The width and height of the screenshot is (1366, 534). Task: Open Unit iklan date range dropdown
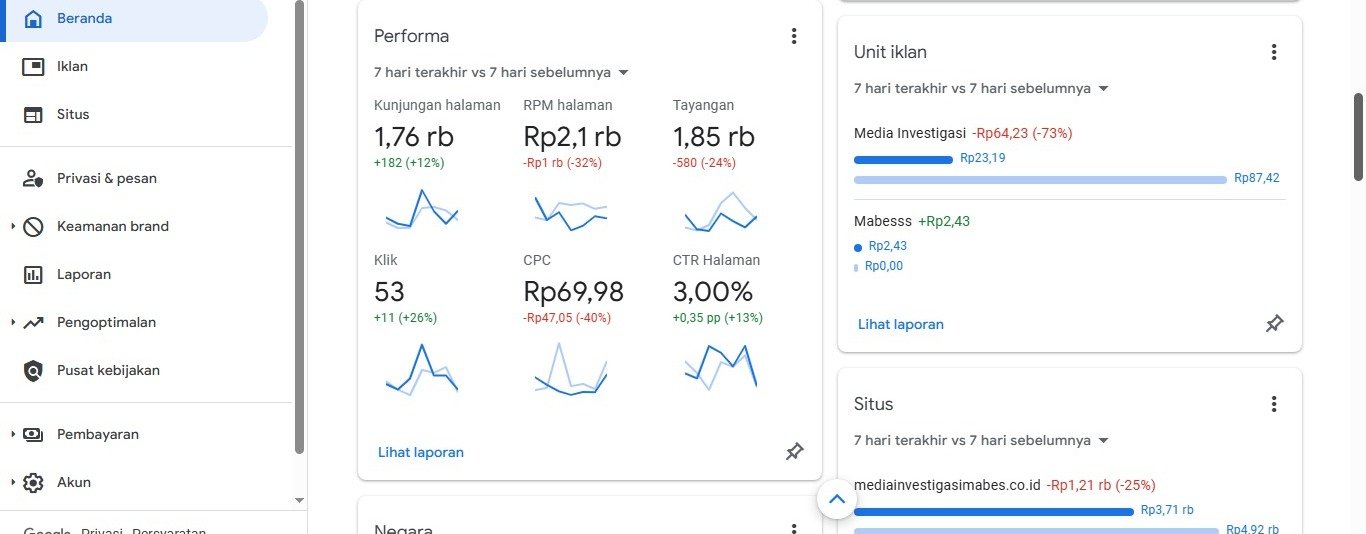[x=1103, y=88]
